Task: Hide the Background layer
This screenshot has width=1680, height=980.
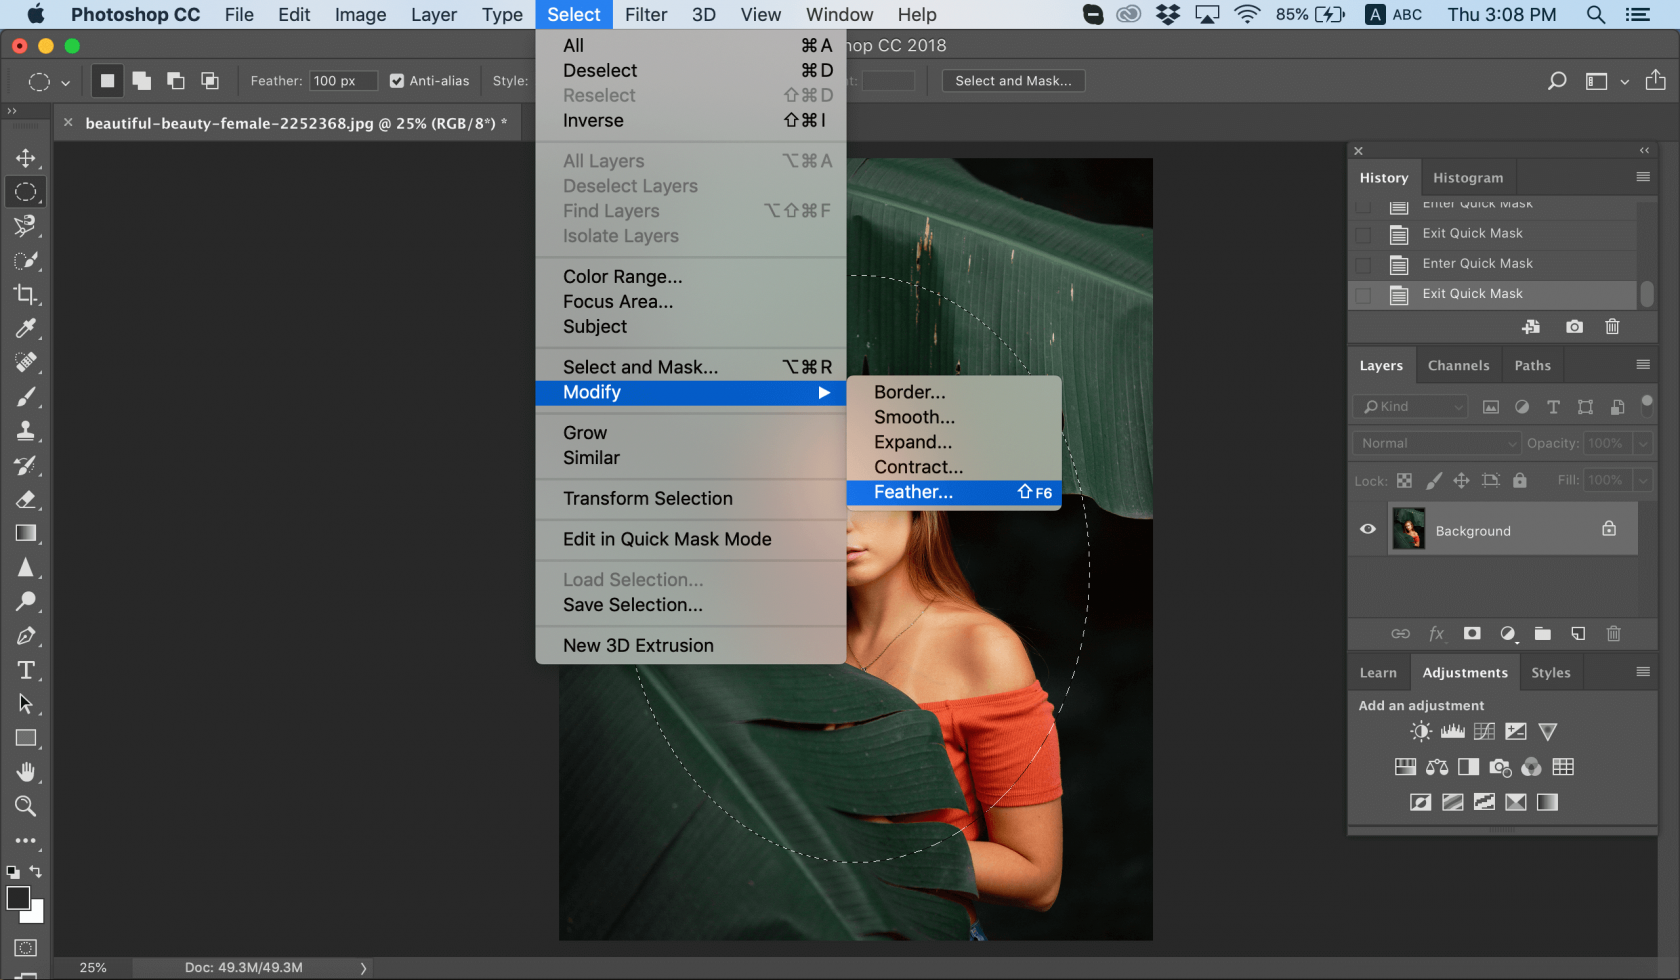Action: (x=1366, y=529)
